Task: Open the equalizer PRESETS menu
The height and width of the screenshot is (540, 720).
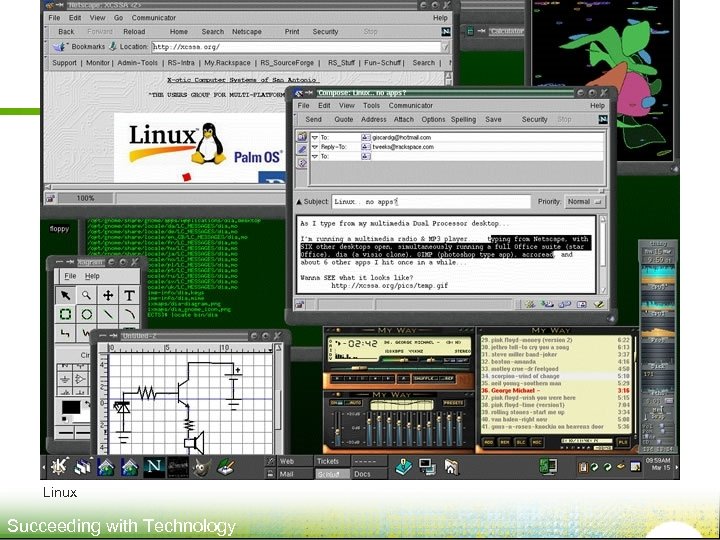Action: point(454,403)
